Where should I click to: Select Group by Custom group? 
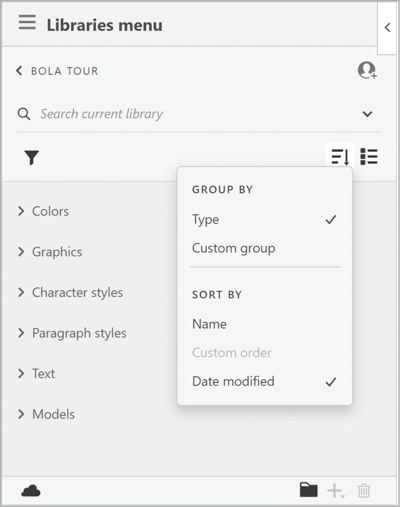tap(265, 248)
